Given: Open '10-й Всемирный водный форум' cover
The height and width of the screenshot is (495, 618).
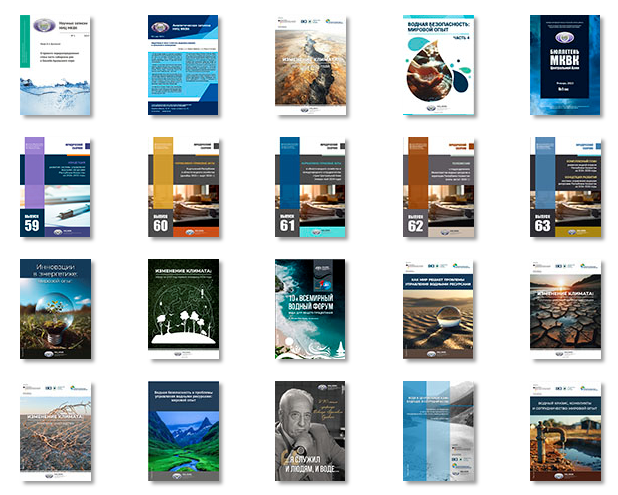Looking at the screenshot, I should click(308, 310).
